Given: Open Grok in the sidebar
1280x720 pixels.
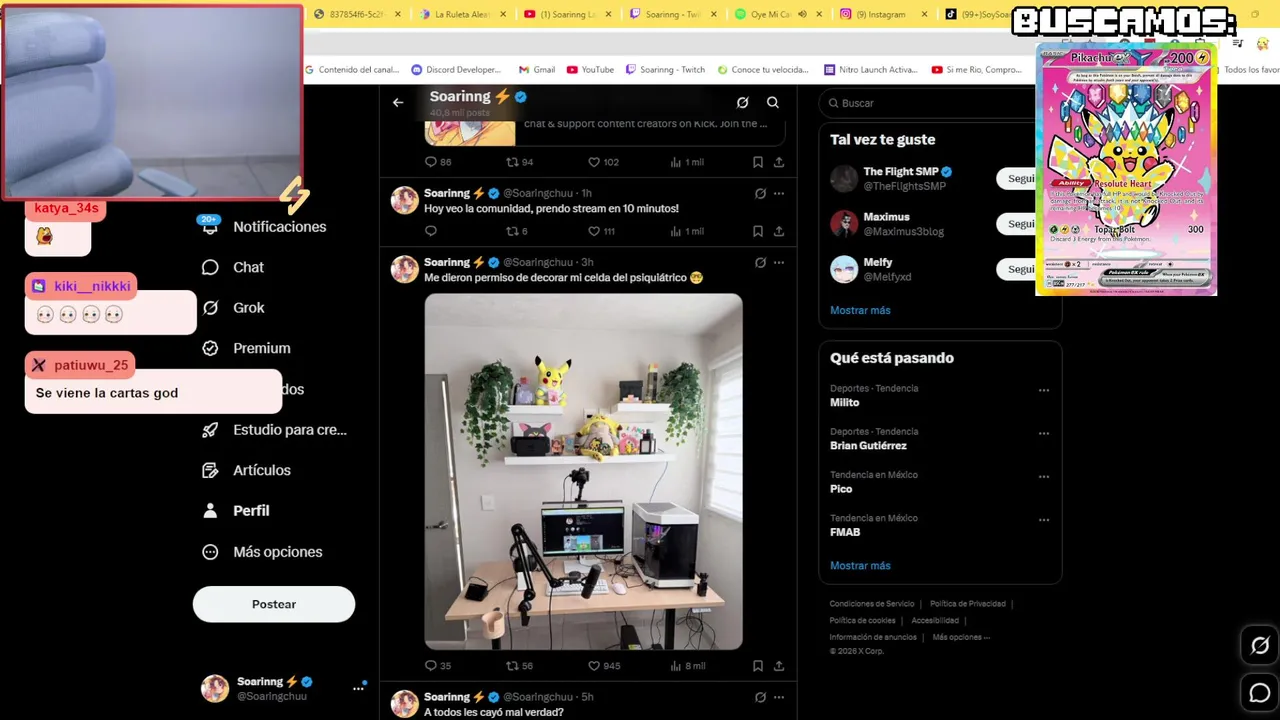Looking at the screenshot, I should click(233, 308).
